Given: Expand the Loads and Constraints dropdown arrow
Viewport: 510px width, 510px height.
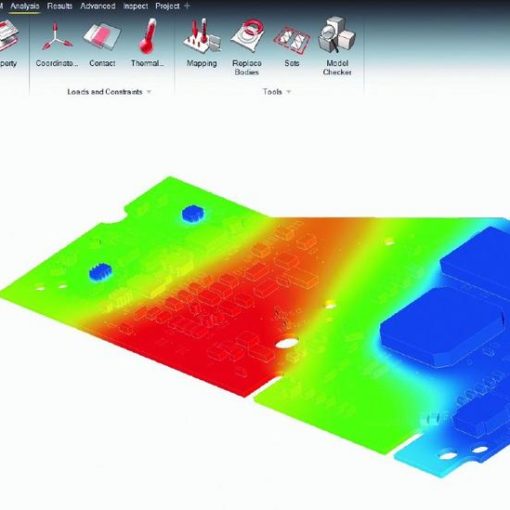Looking at the screenshot, I should point(149,92).
